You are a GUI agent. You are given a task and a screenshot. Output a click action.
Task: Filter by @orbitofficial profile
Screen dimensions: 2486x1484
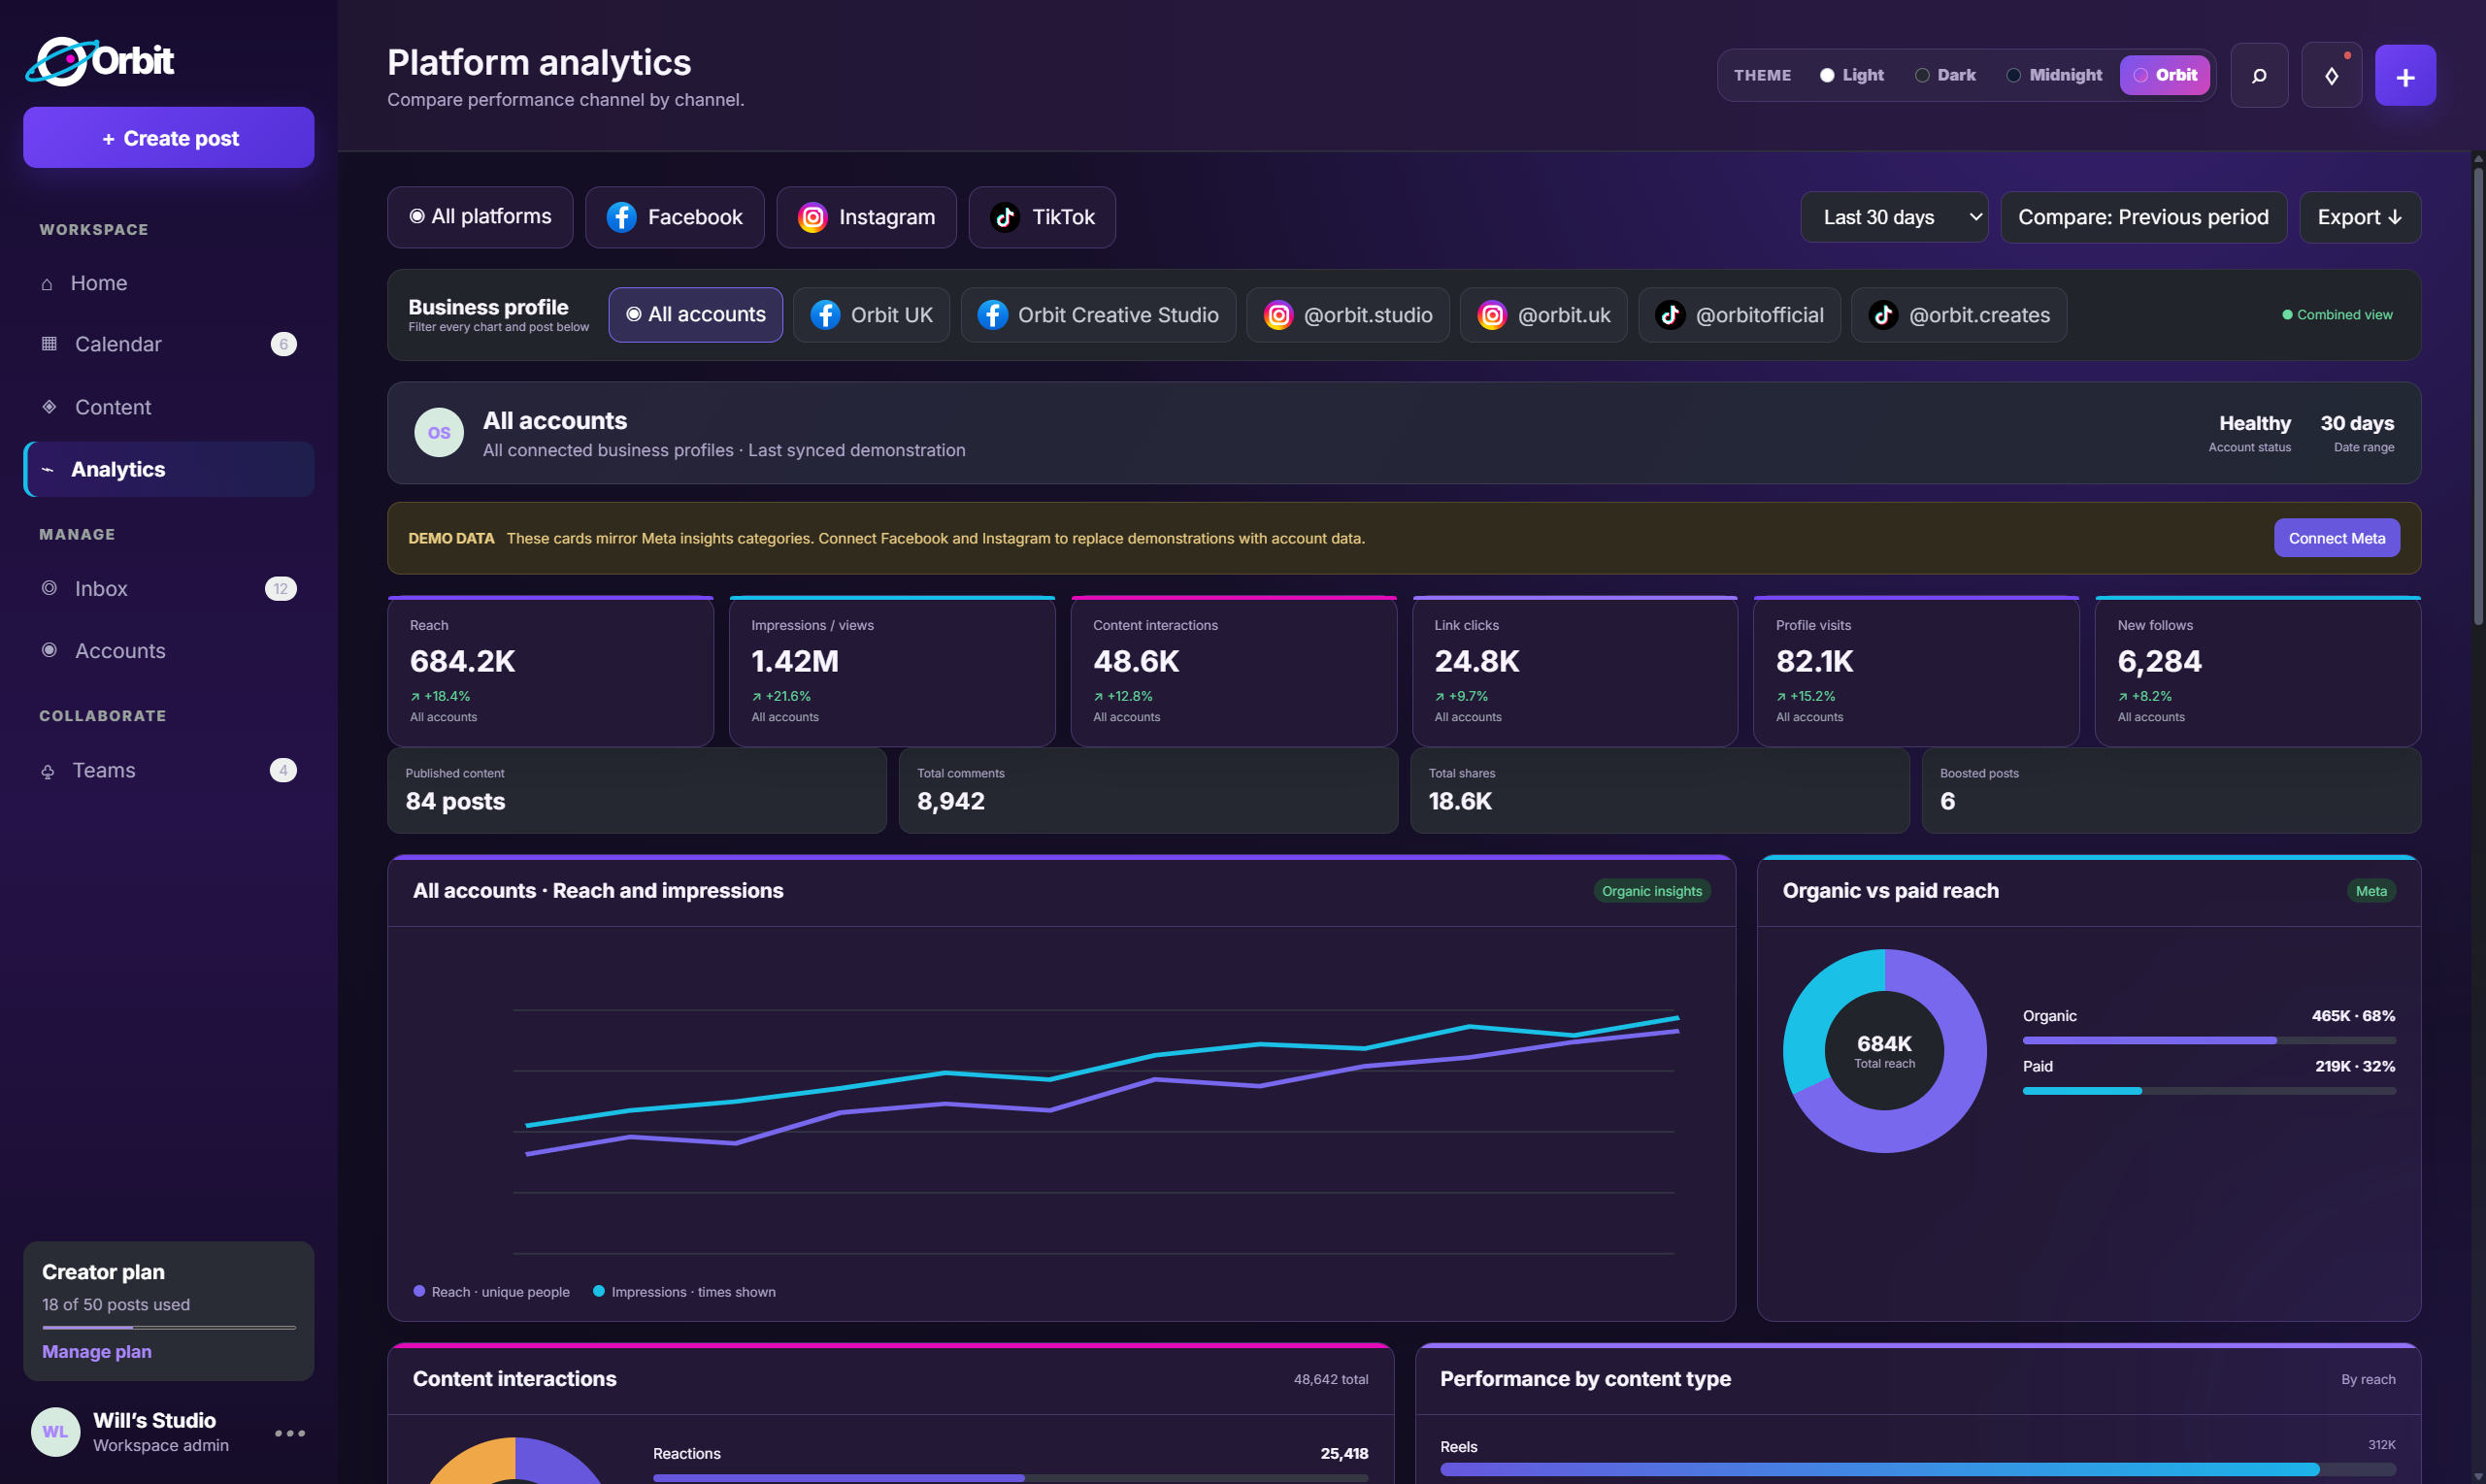point(1739,315)
